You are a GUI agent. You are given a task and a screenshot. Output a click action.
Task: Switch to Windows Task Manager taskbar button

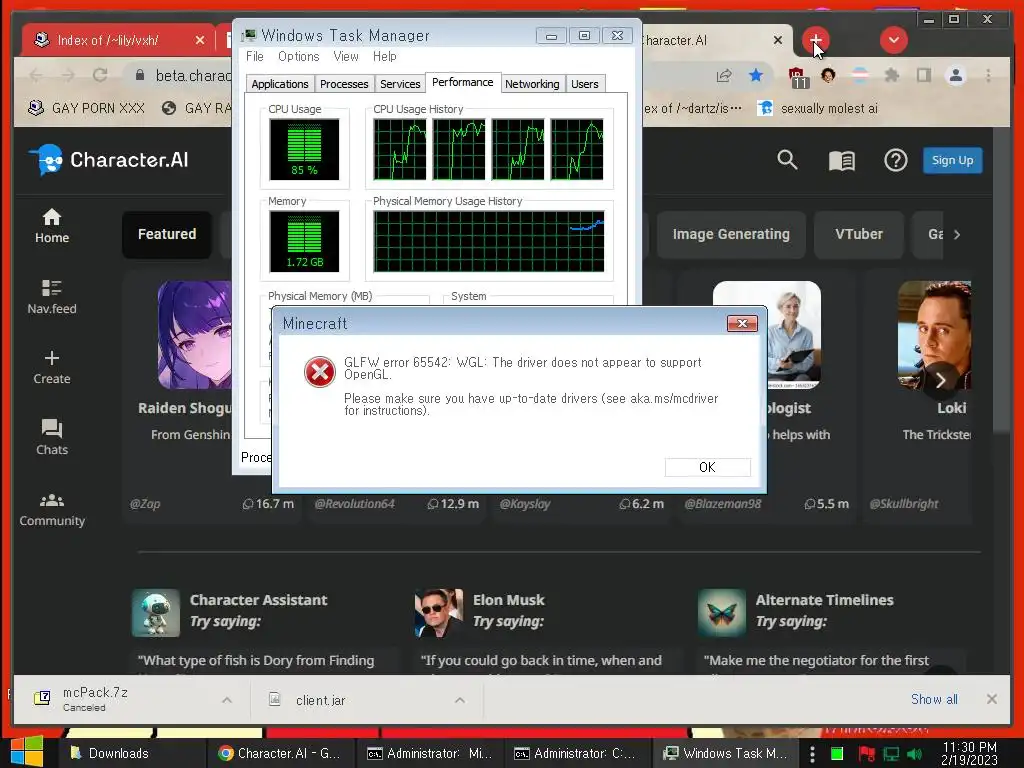725,753
